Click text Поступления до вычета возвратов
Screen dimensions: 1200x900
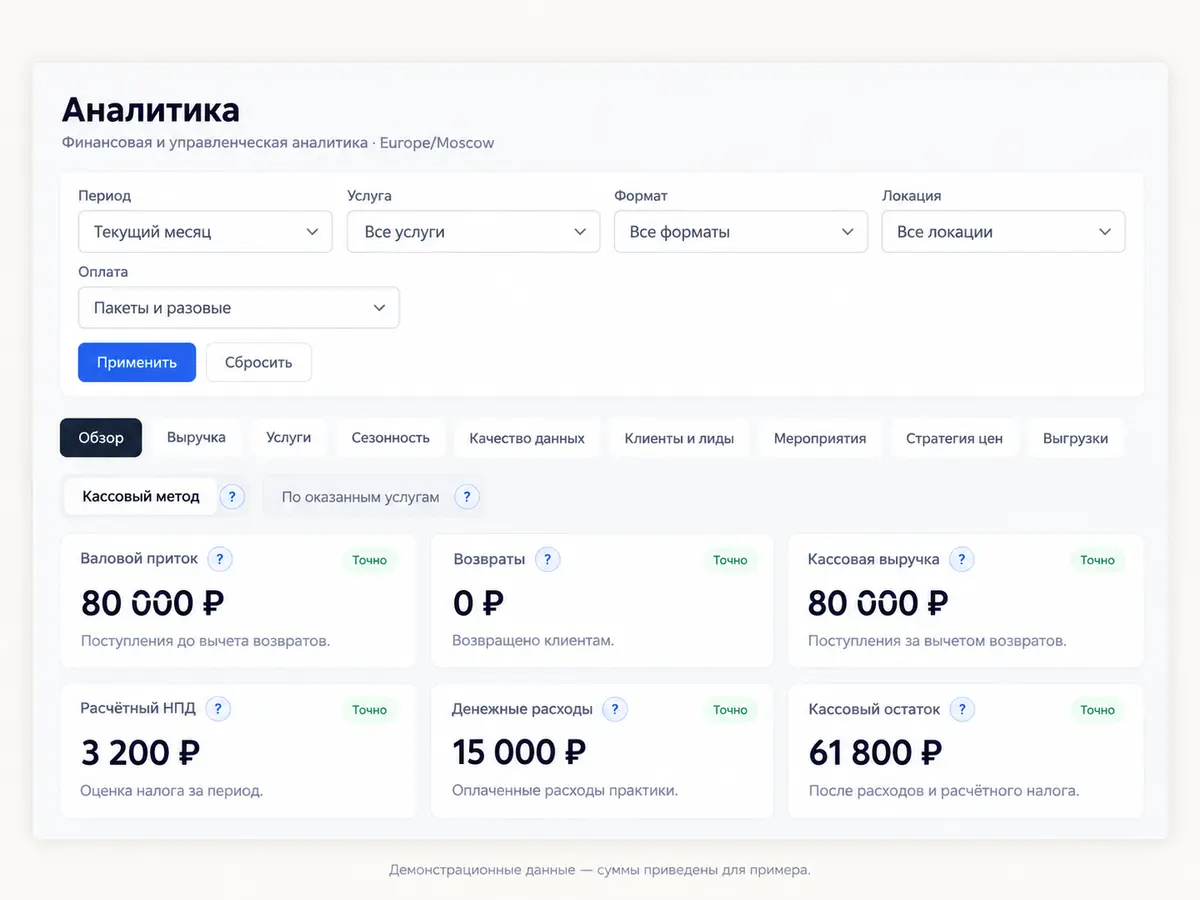(x=205, y=641)
